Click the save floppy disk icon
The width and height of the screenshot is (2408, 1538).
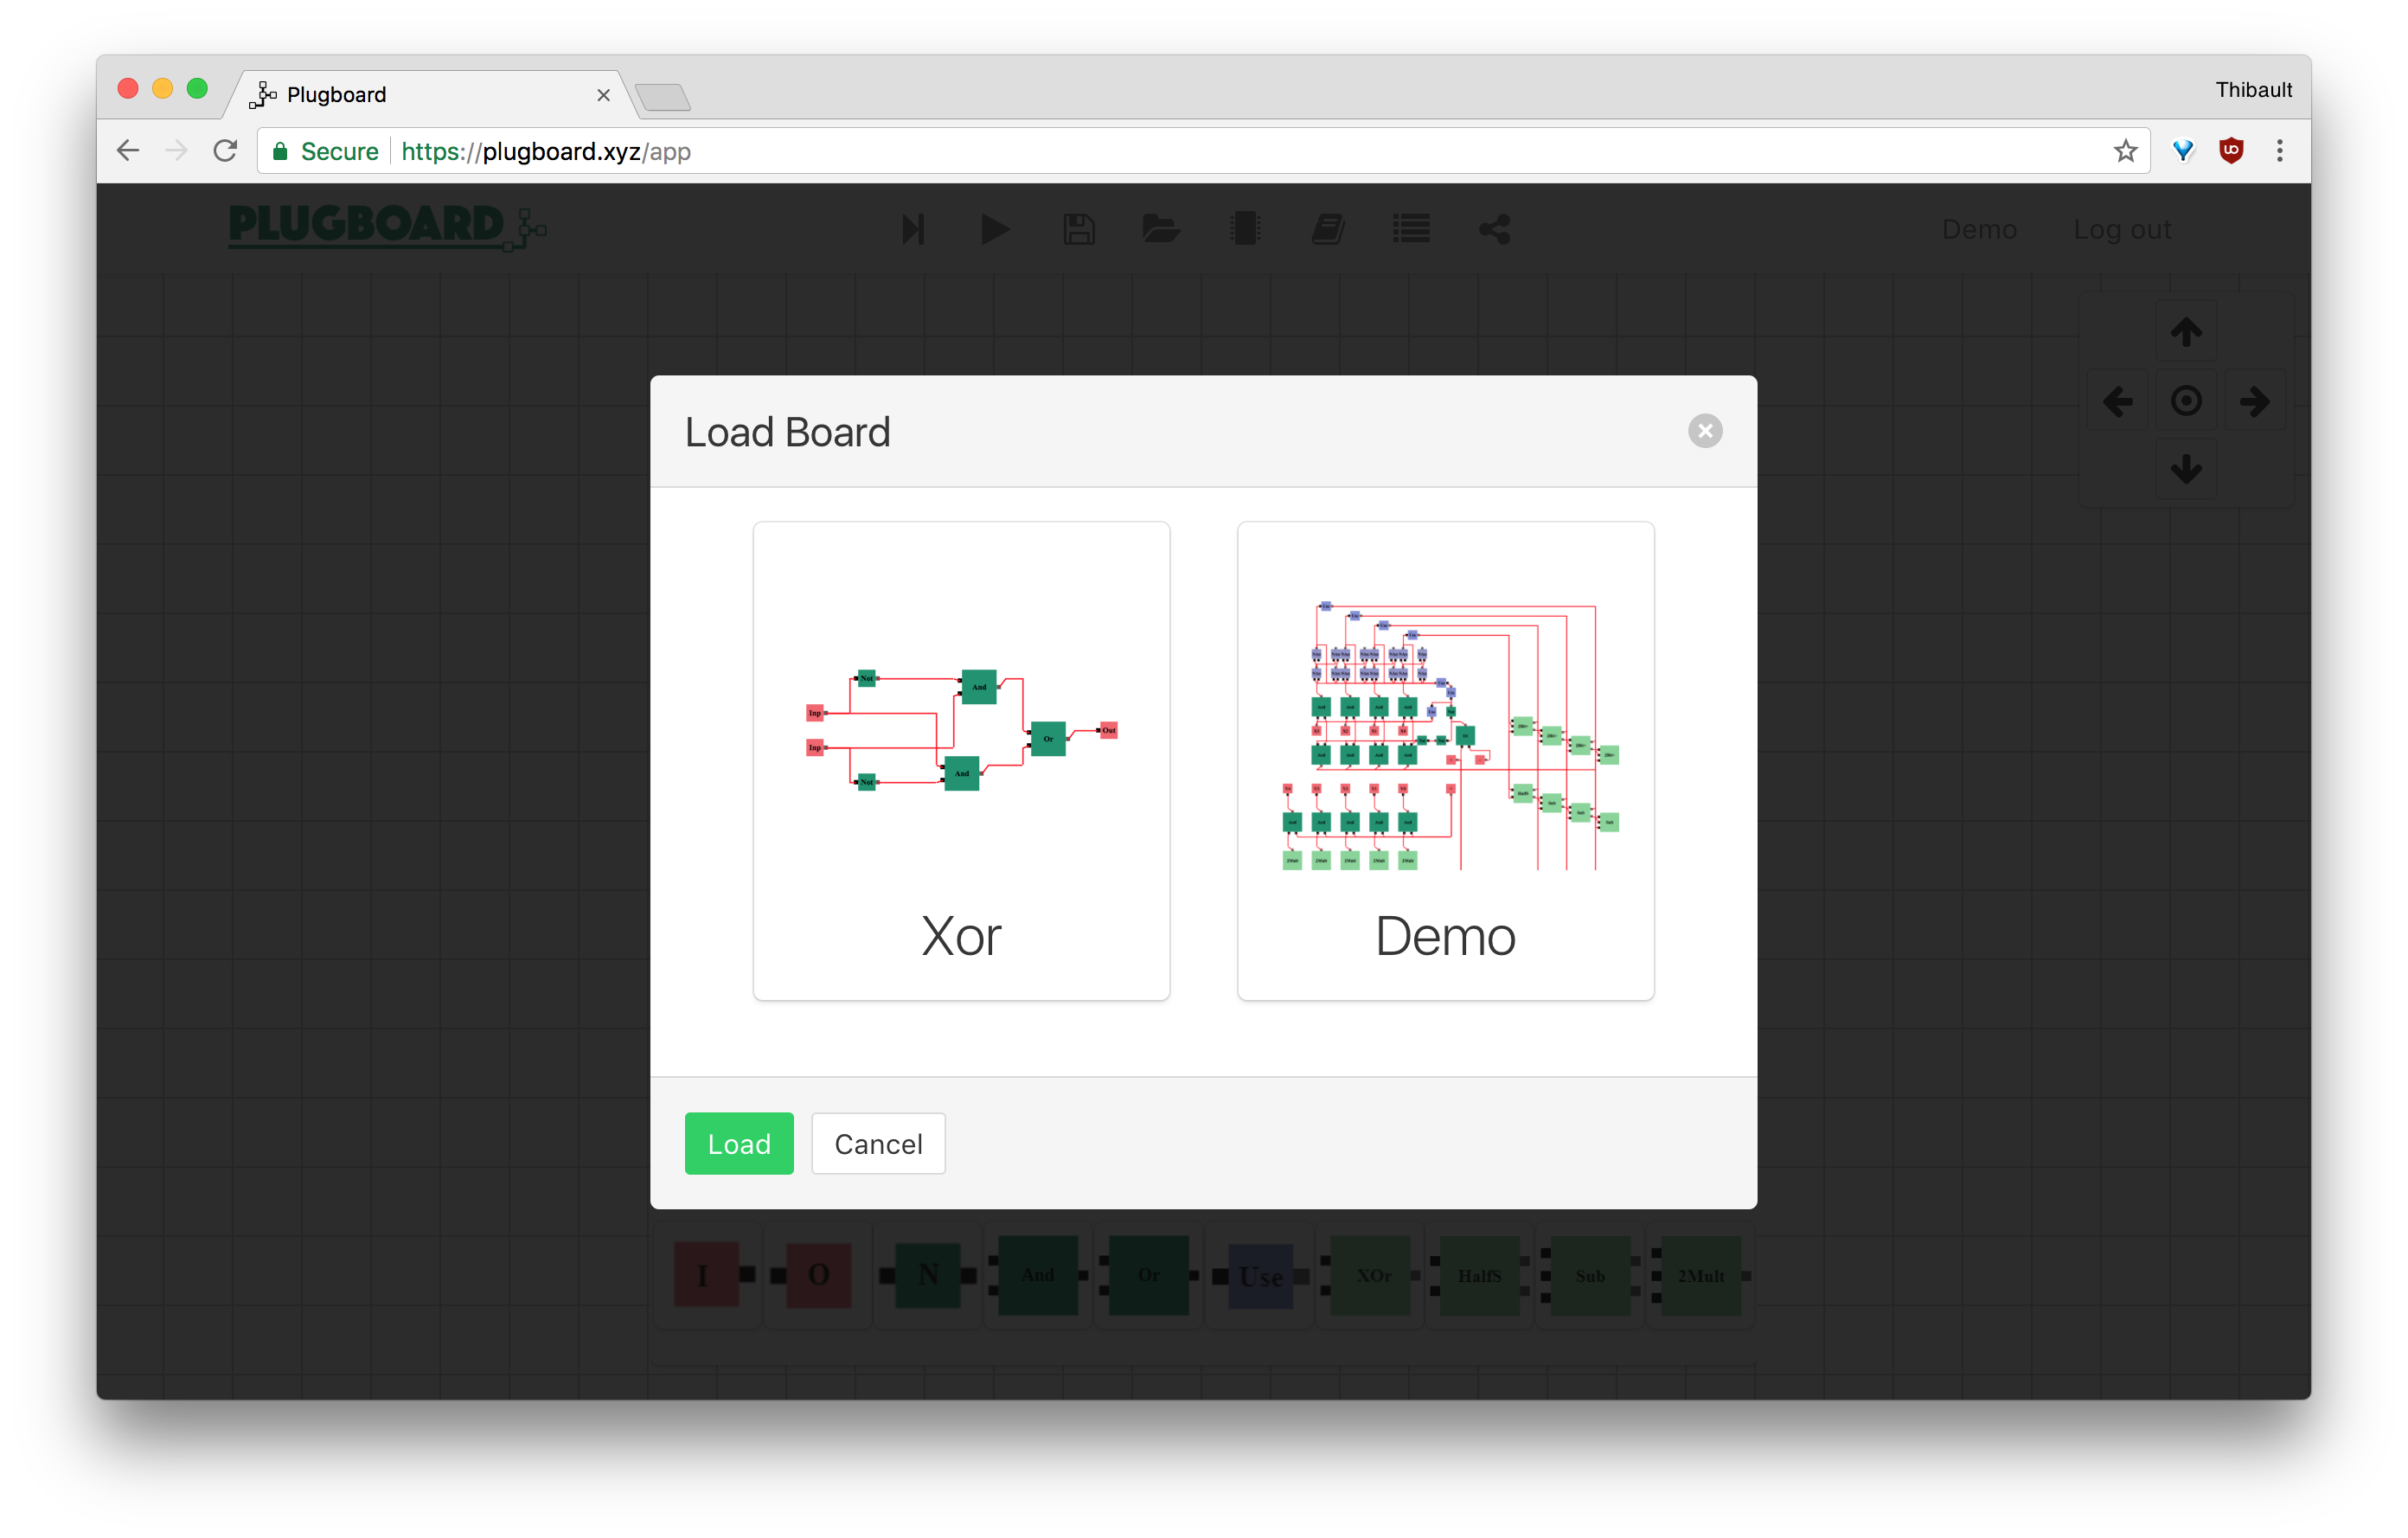pyautogui.click(x=1078, y=229)
